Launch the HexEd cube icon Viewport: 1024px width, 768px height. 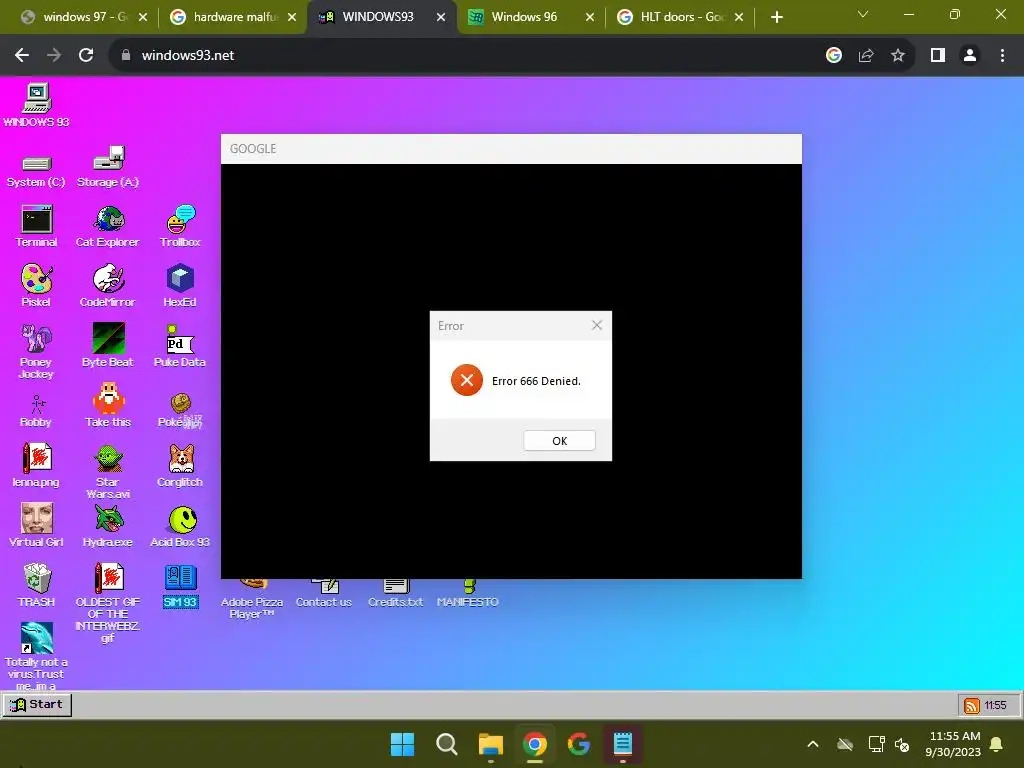point(180,286)
